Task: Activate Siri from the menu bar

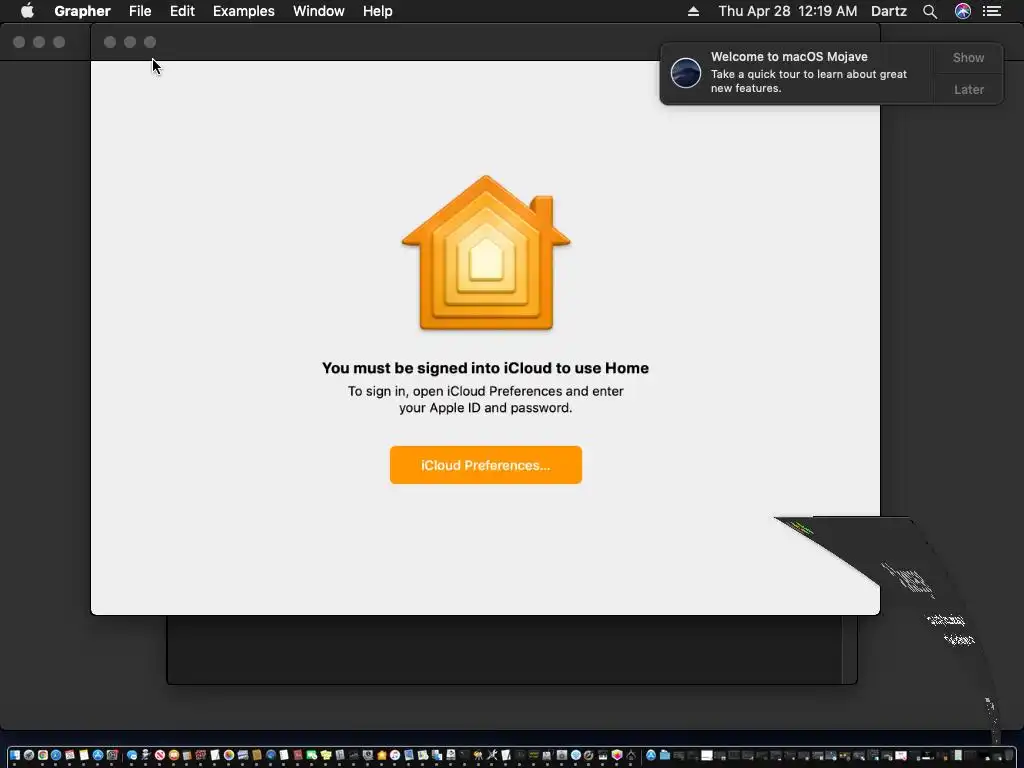Action: point(963,11)
